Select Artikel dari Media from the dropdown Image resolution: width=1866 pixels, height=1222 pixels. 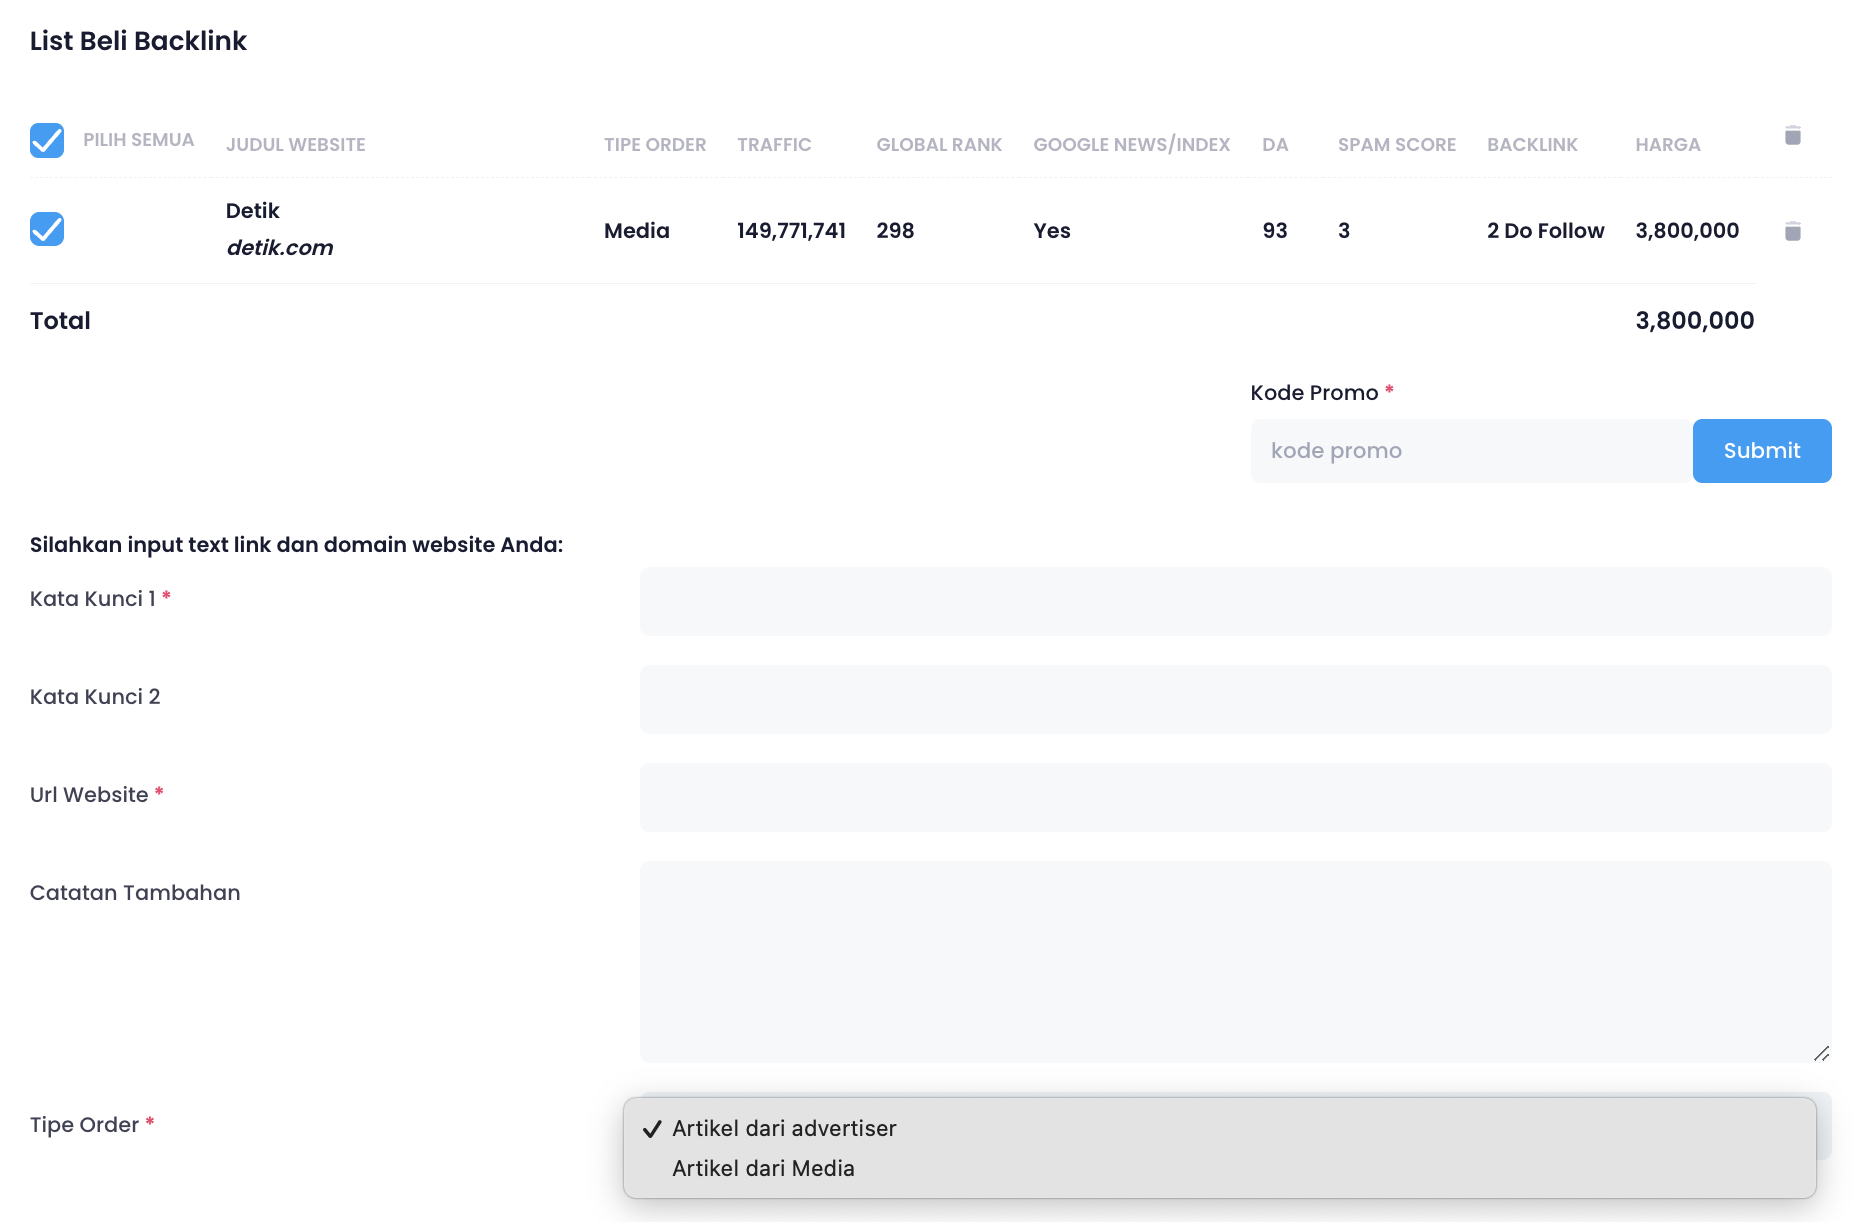click(763, 1168)
